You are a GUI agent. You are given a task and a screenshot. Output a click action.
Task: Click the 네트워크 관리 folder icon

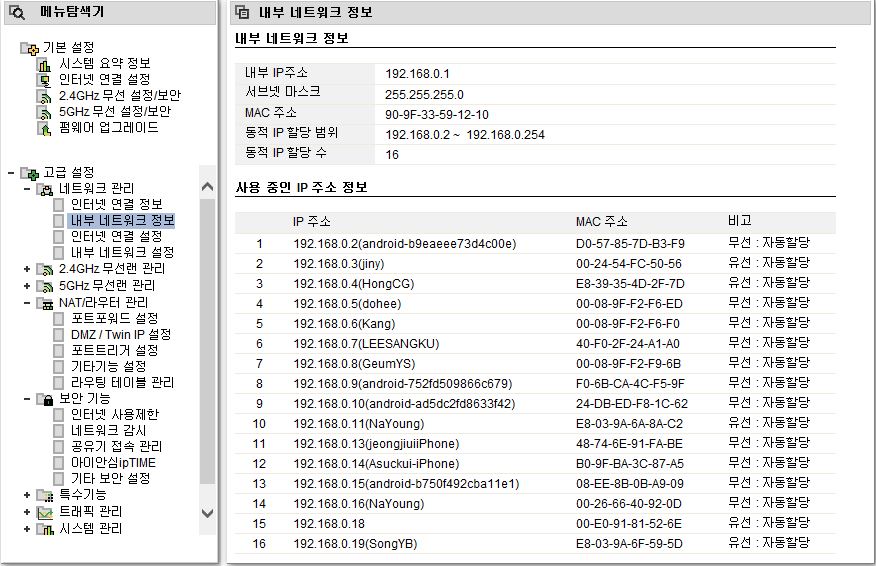click(x=45, y=189)
